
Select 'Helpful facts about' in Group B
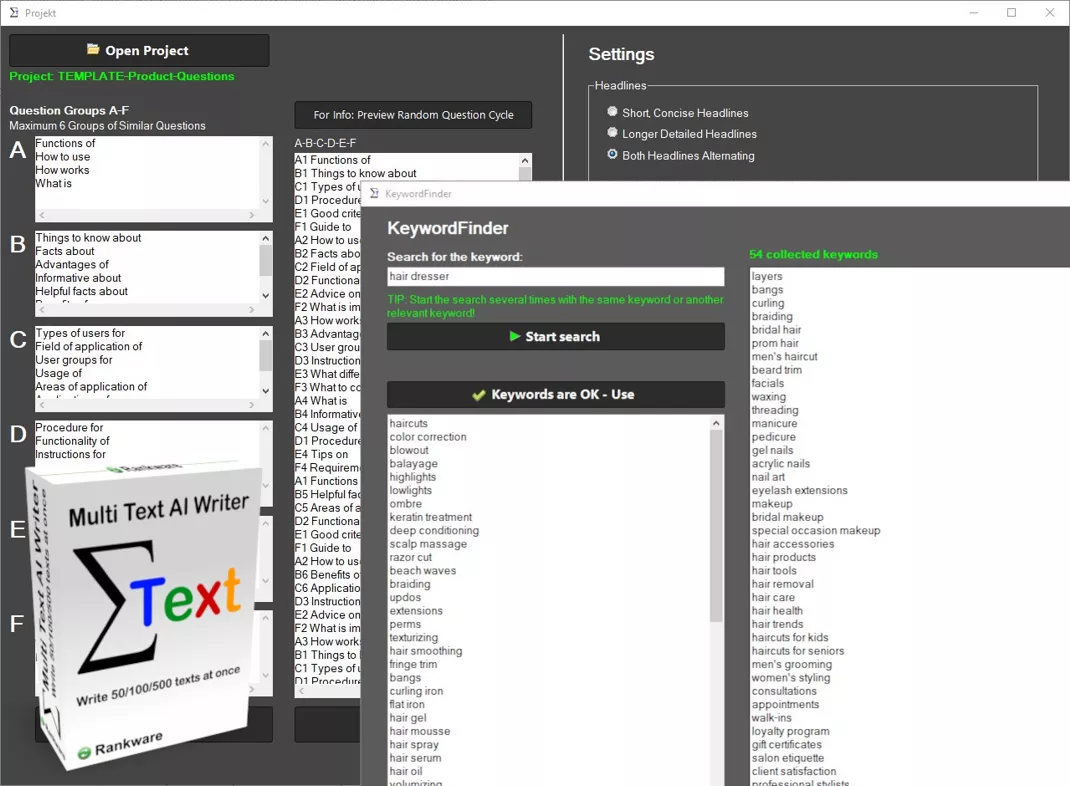pyautogui.click(x=82, y=291)
